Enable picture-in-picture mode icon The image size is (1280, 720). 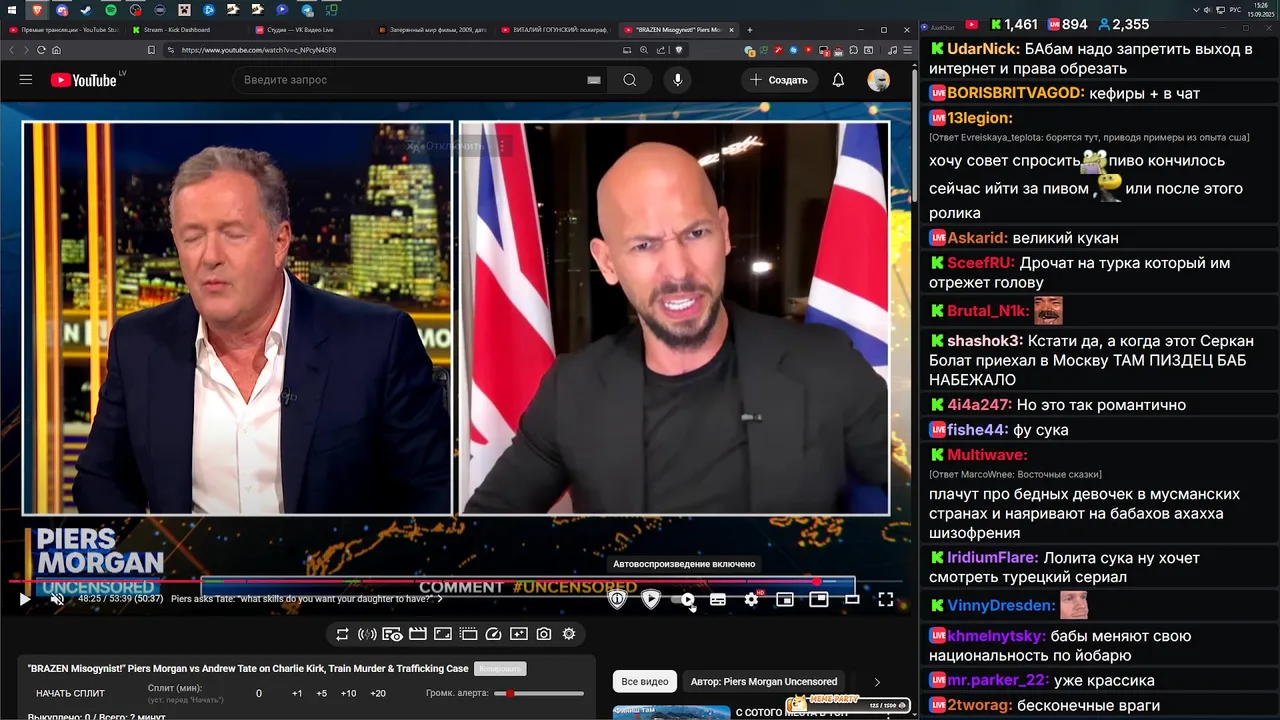pyautogui.click(x=819, y=599)
